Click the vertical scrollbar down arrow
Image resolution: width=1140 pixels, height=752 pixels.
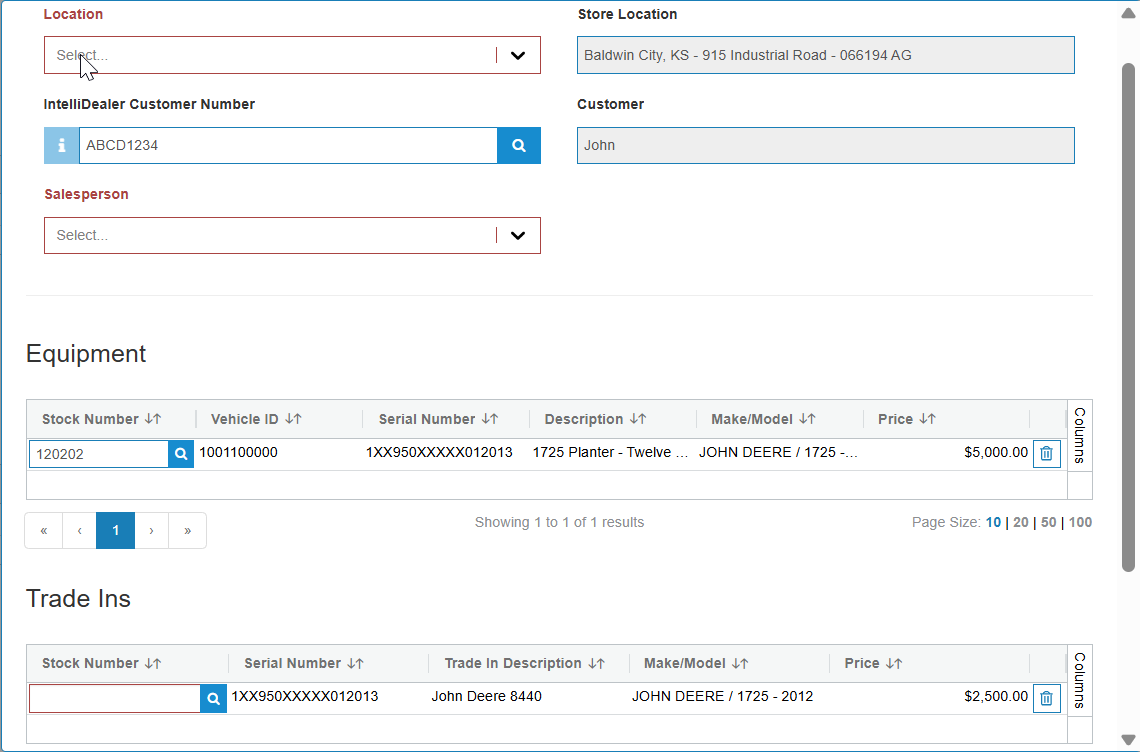click(1129, 740)
